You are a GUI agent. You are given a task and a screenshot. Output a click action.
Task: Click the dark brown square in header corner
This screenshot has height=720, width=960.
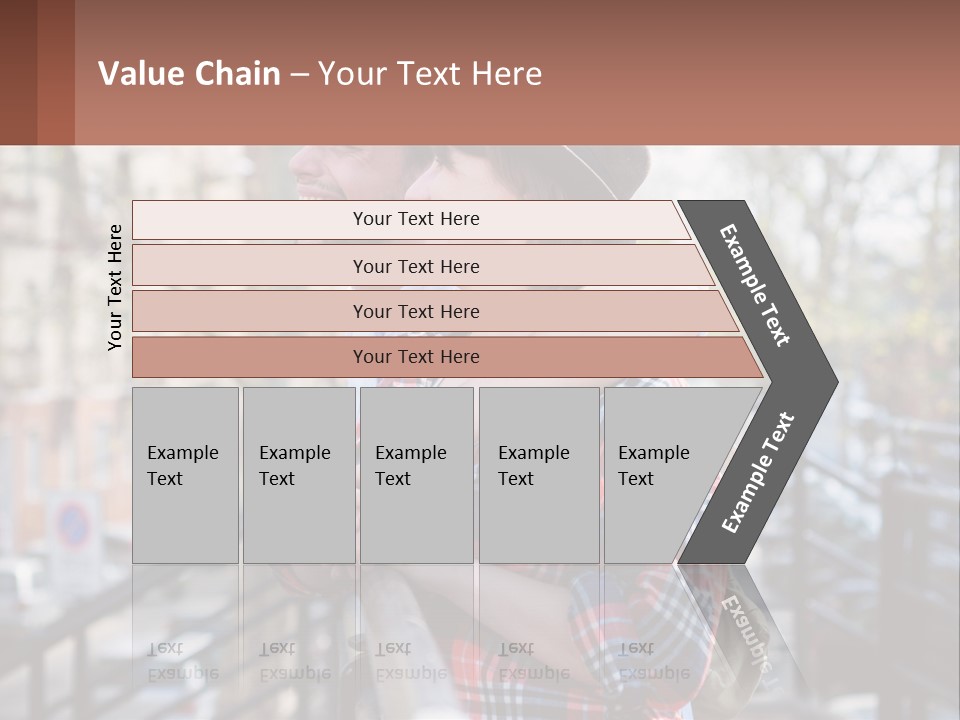pyautogui.click(x=18, y=72)
